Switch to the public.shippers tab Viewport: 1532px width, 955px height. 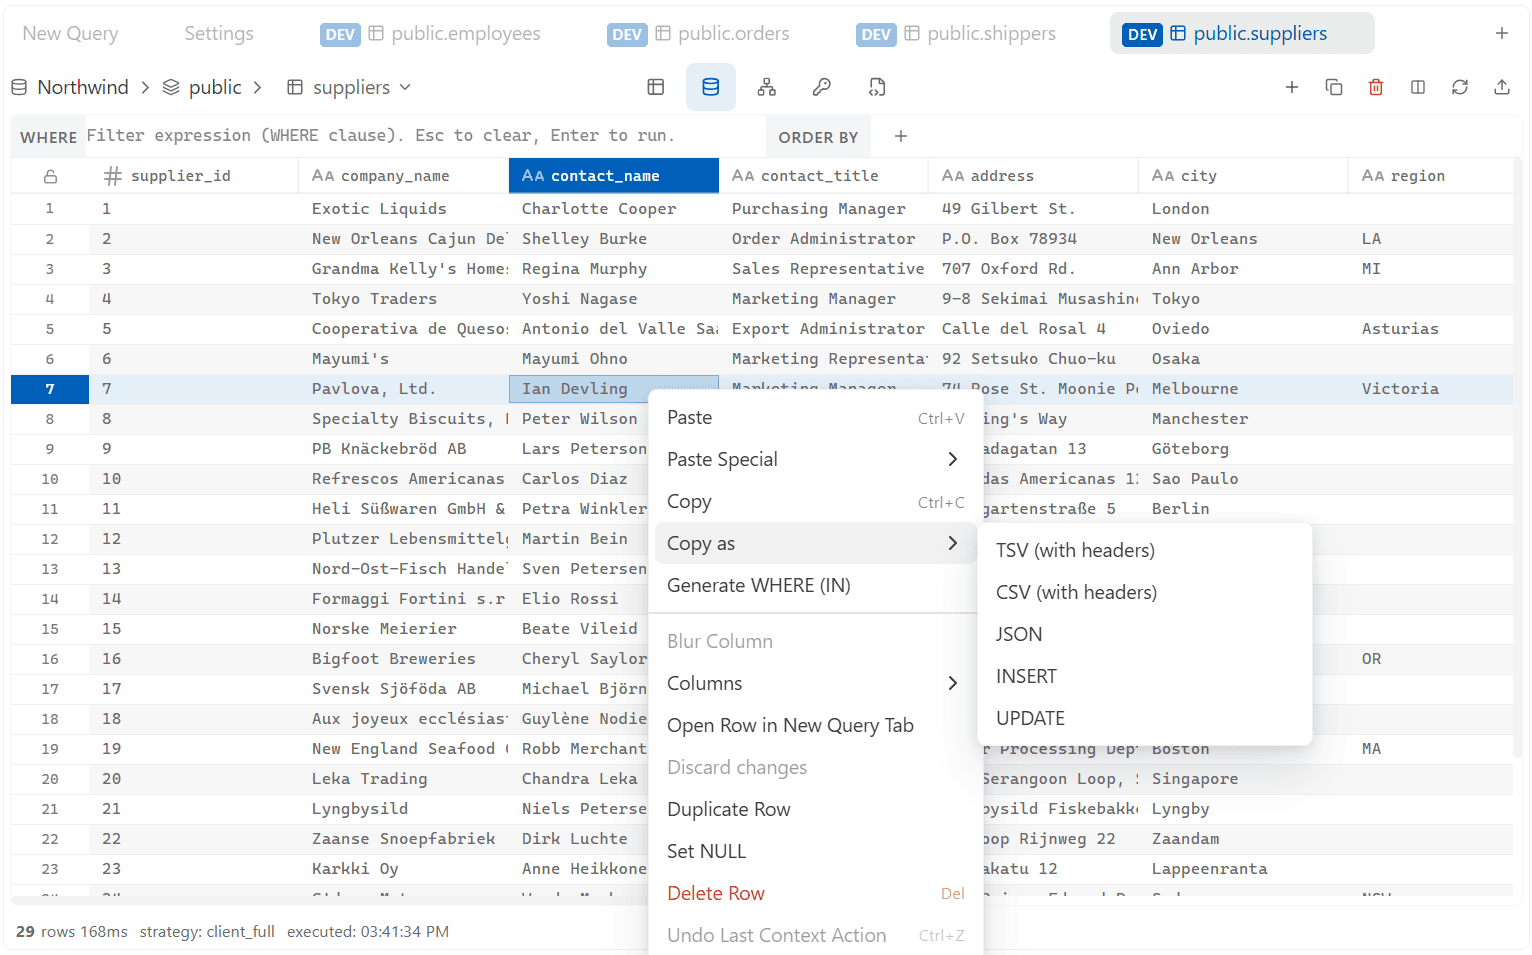pos(957,33)
